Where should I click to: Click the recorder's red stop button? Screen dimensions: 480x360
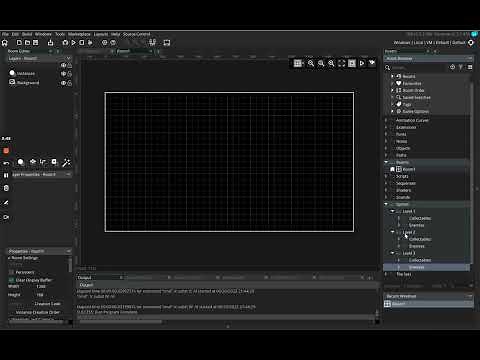(x=6, y=151)
